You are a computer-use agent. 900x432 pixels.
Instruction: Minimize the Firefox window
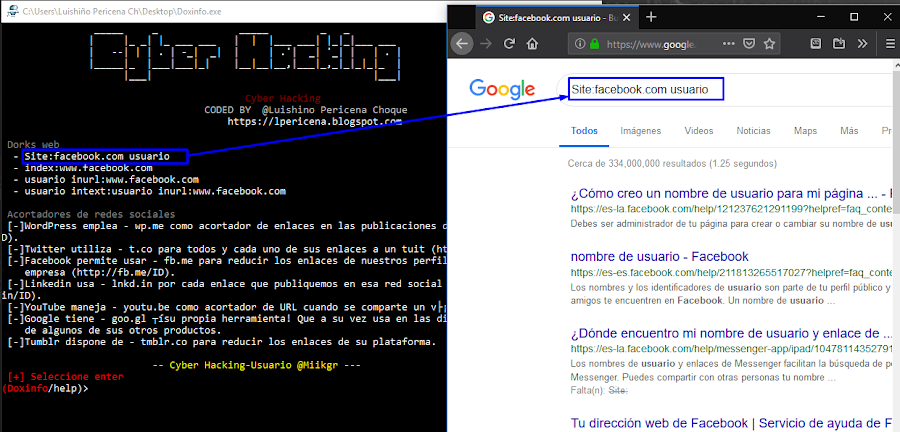tap(823, 17)
